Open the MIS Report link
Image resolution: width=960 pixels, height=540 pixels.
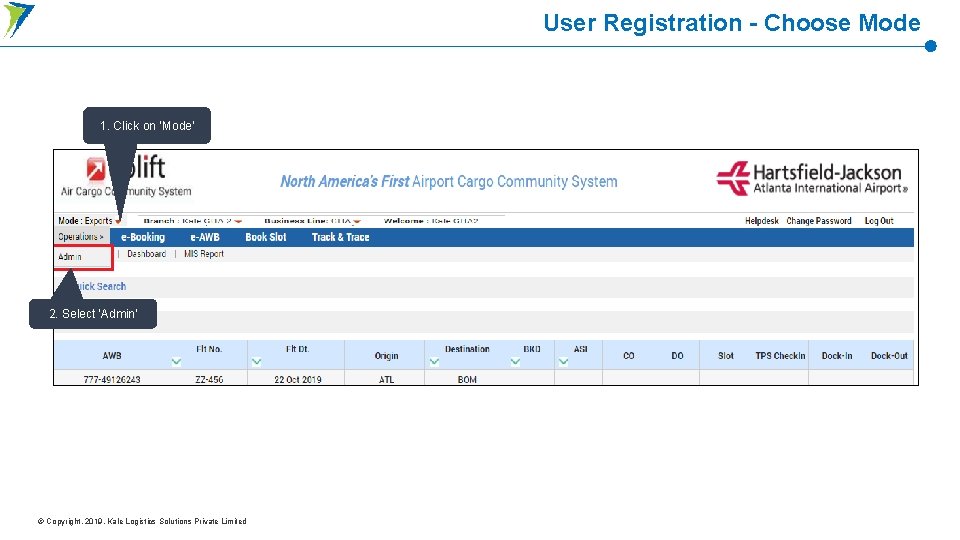pyautogui.click(x=204, y=253)
